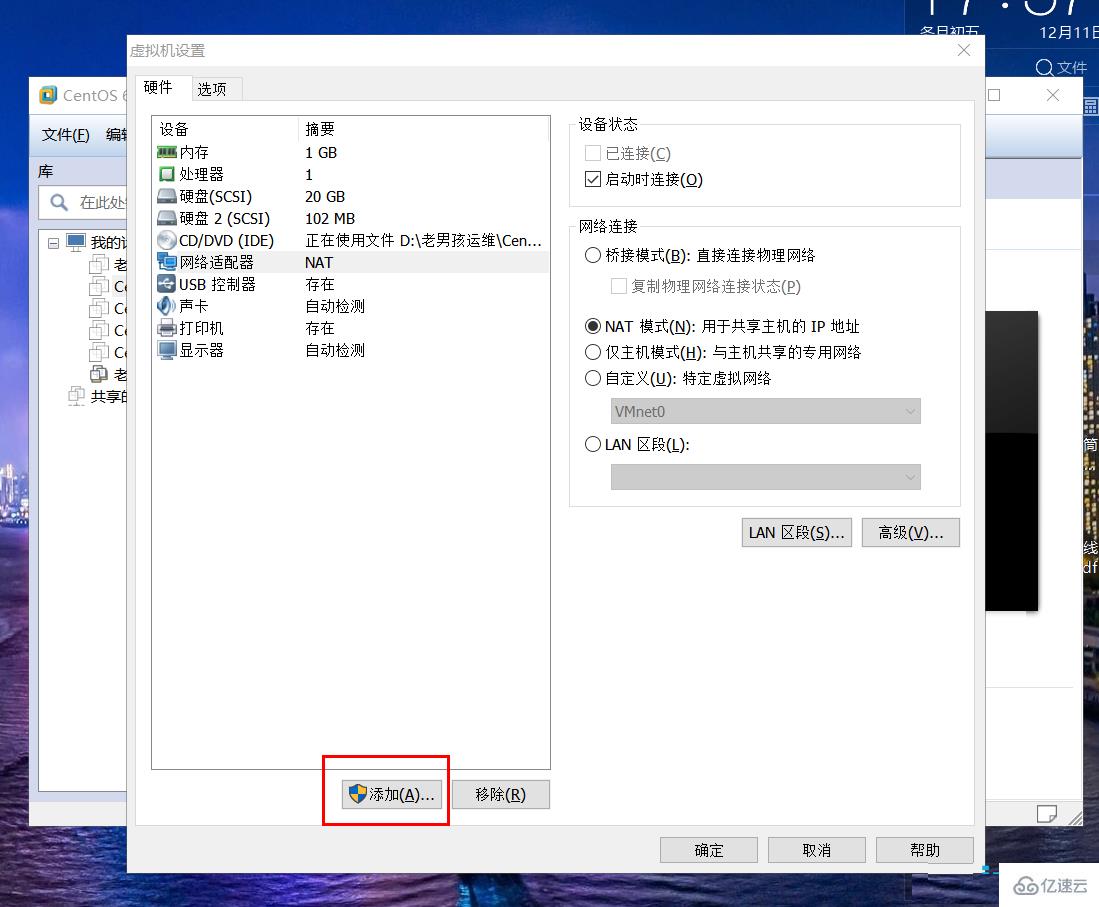This screenshot has width=1099, height=907.
Task: Open the VMnet0 dropdown
Action: pyautogui.click(x=765, y=411)
